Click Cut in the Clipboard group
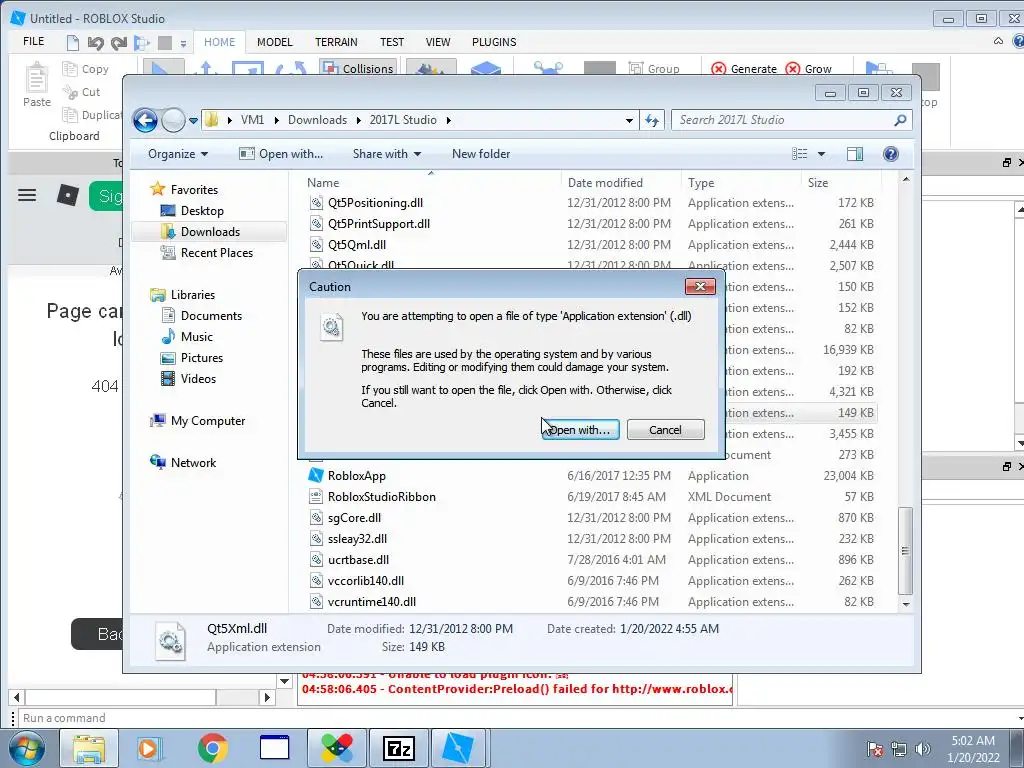This screenshot has width=1024, height=768. (x=82, y=92)
